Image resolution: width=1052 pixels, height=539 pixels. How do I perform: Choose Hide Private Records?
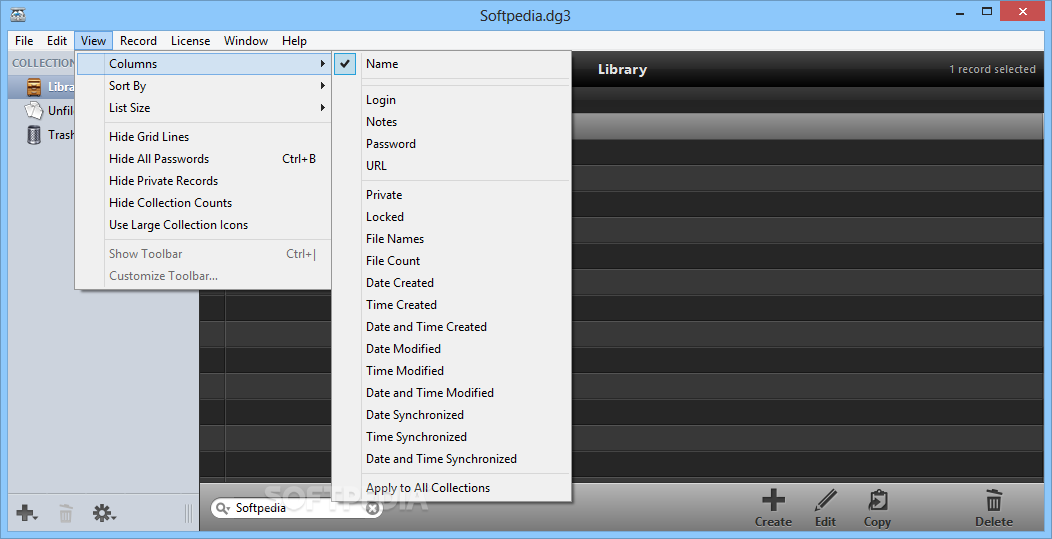(x=204, y=181)
